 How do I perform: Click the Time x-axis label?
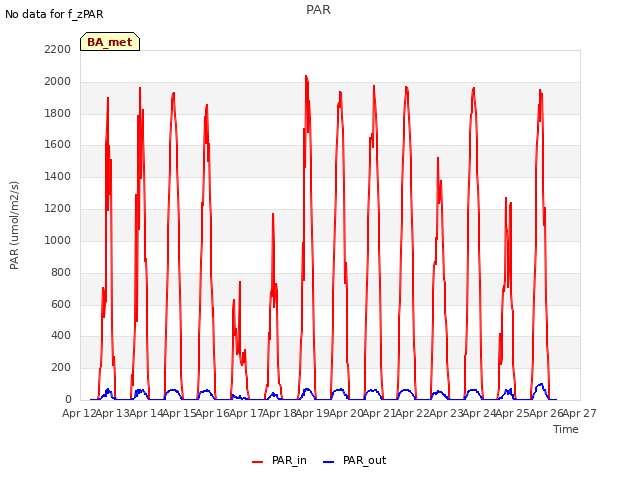coord(566,429)
